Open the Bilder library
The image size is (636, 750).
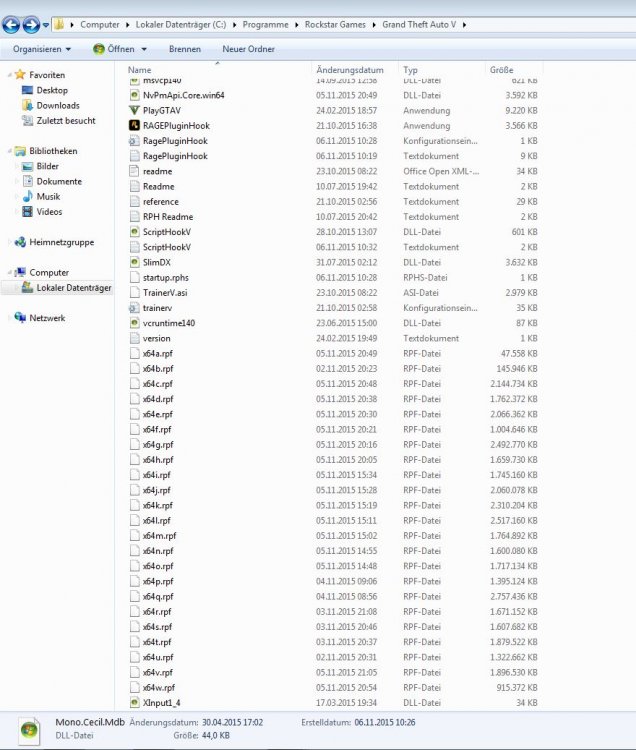click(47, 166)
